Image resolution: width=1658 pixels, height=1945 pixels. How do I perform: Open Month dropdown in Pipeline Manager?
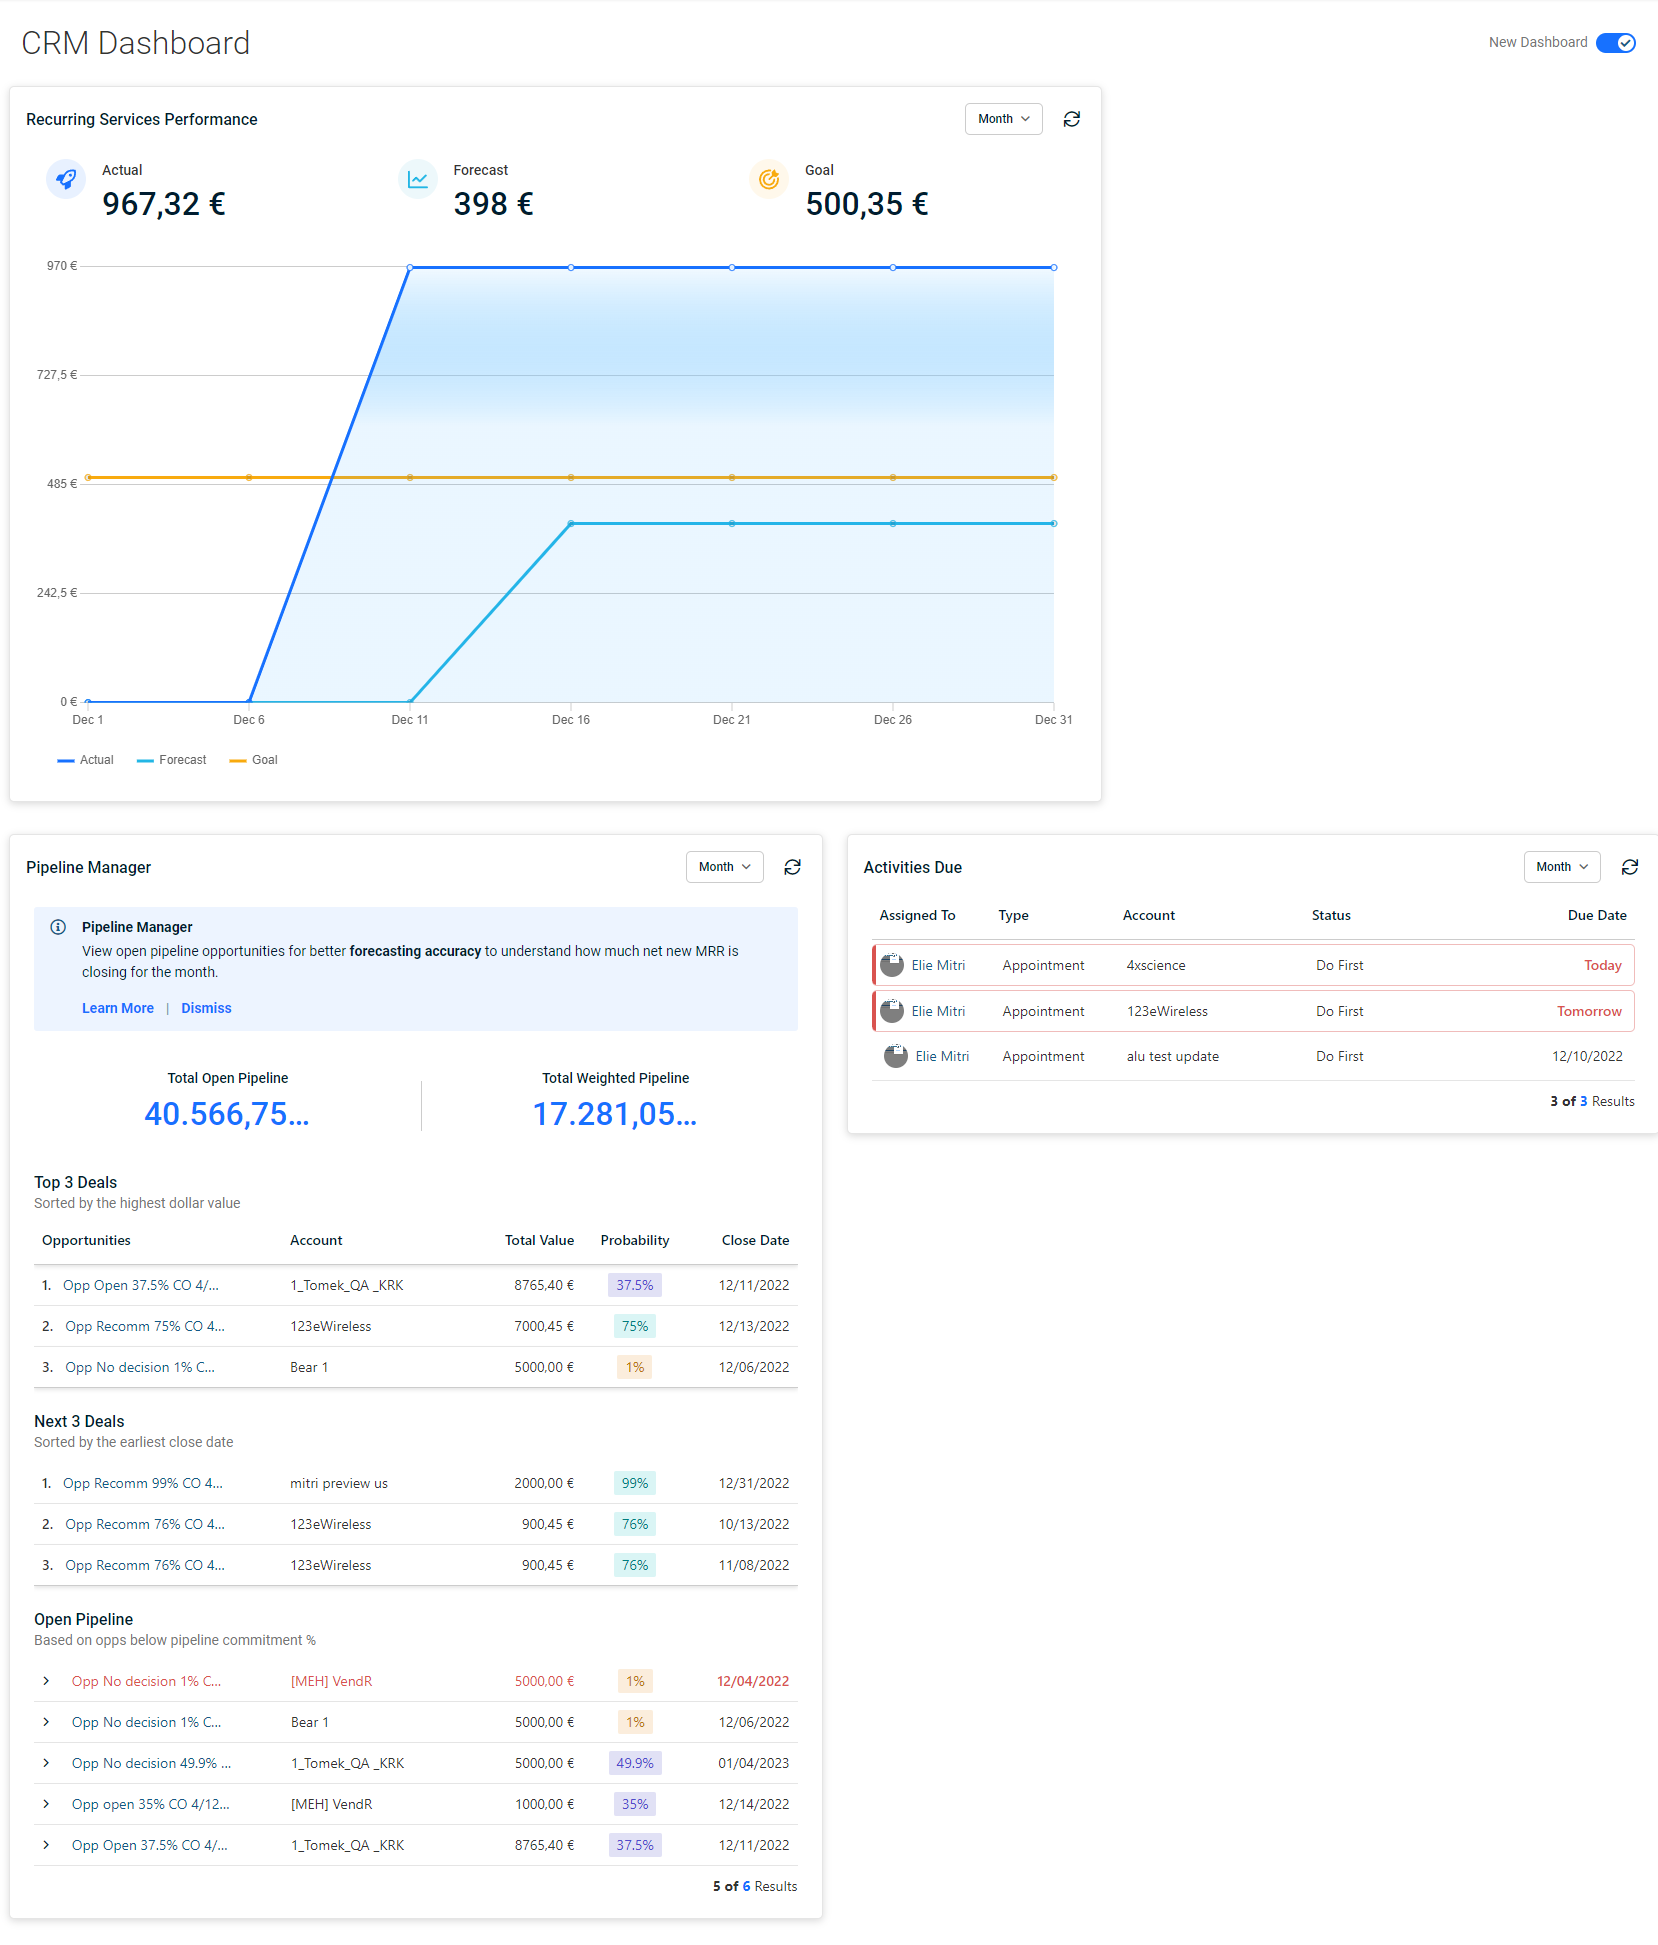(x=724, y=867)
